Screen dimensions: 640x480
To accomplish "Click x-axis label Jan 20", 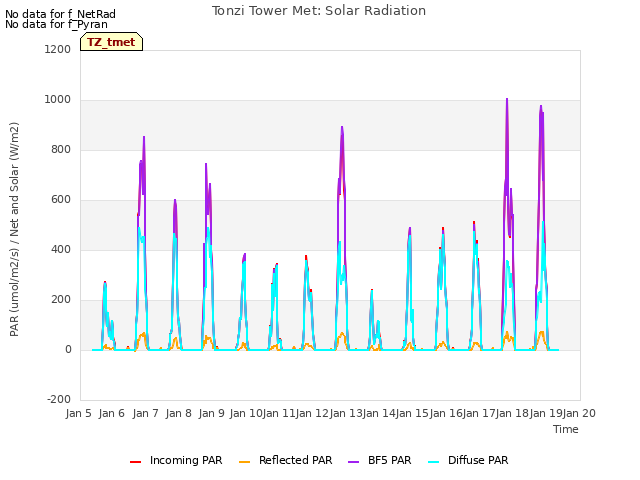I will click(x=579, y=413).
